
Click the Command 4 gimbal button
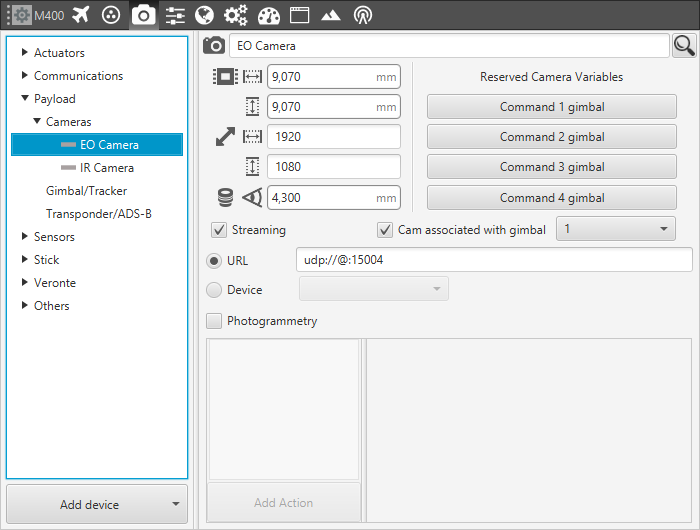pos(552,197)
